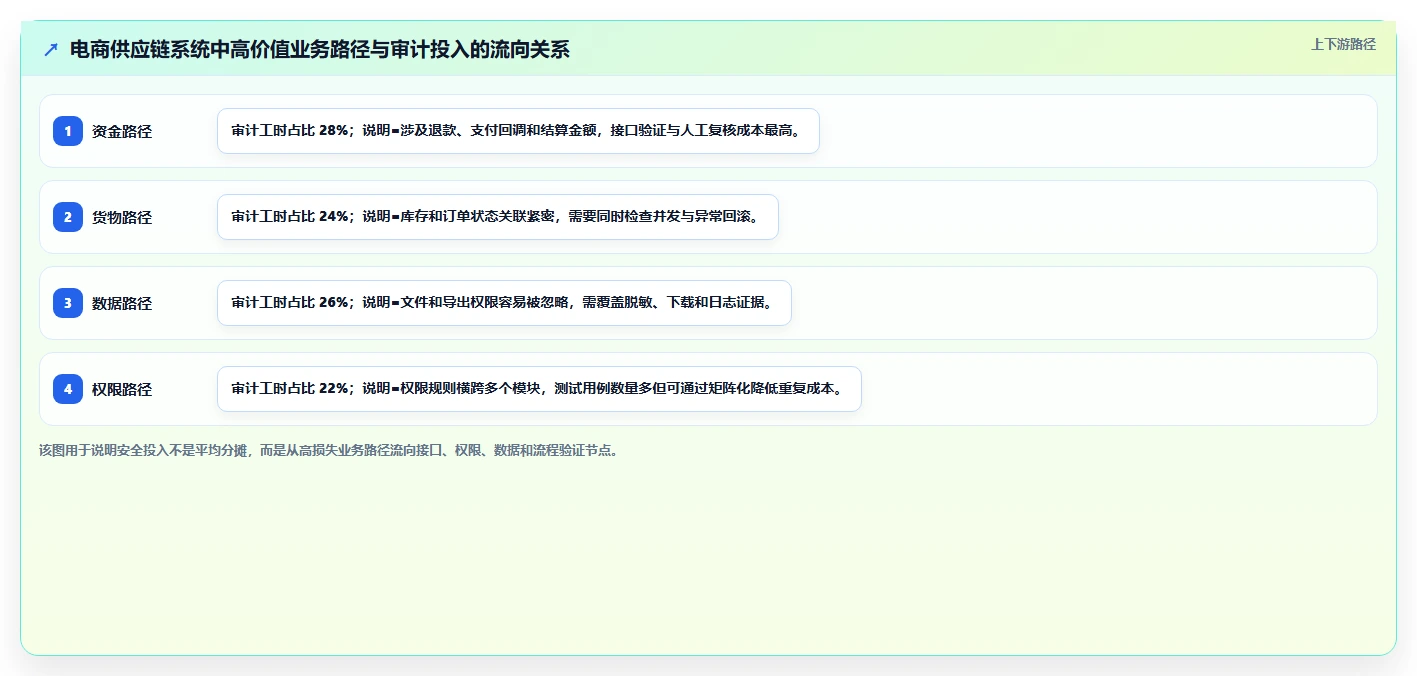
Task: Click the number 4 badge for 权限路径
Action: click(68, 389)
